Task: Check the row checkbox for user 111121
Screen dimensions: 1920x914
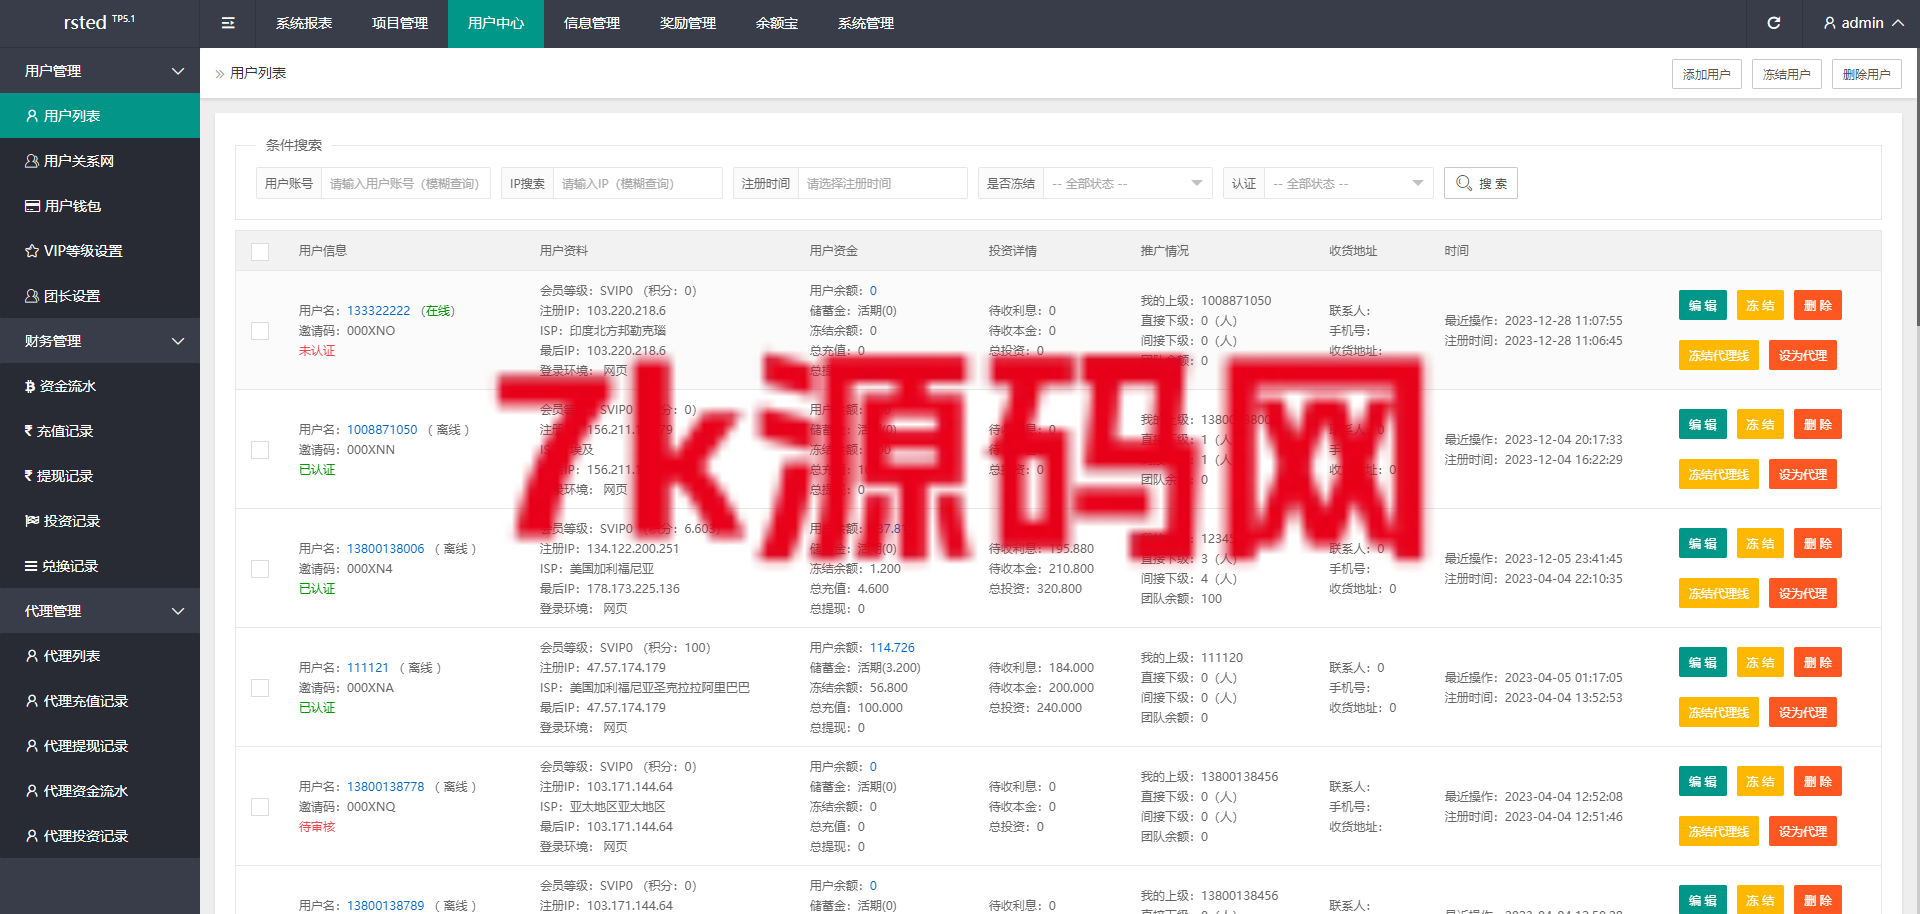Action: point(260,688)
